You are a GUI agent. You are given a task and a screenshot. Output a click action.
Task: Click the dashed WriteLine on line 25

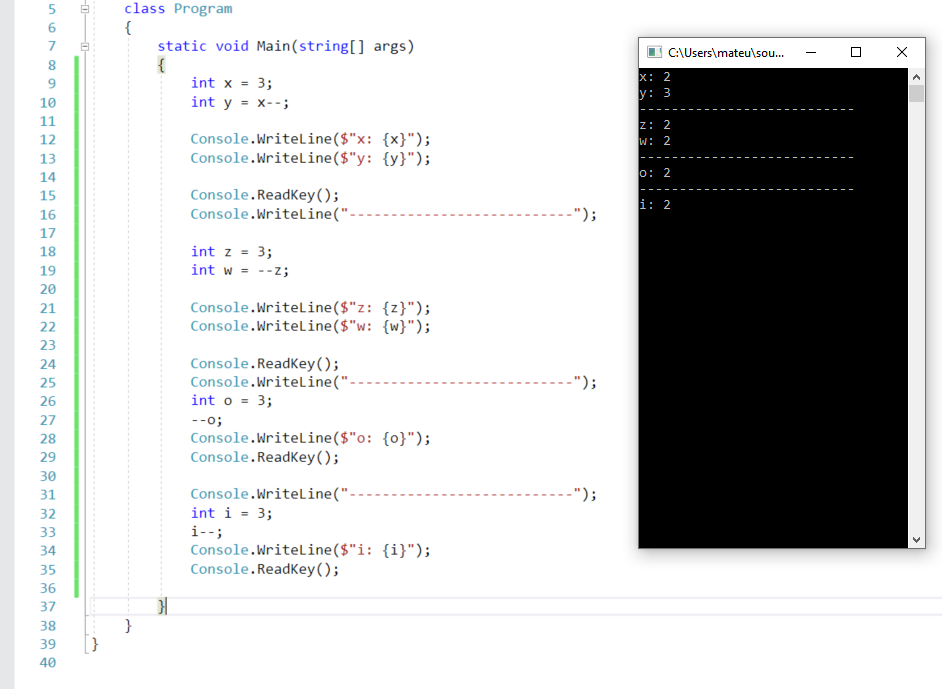point(394,383)
